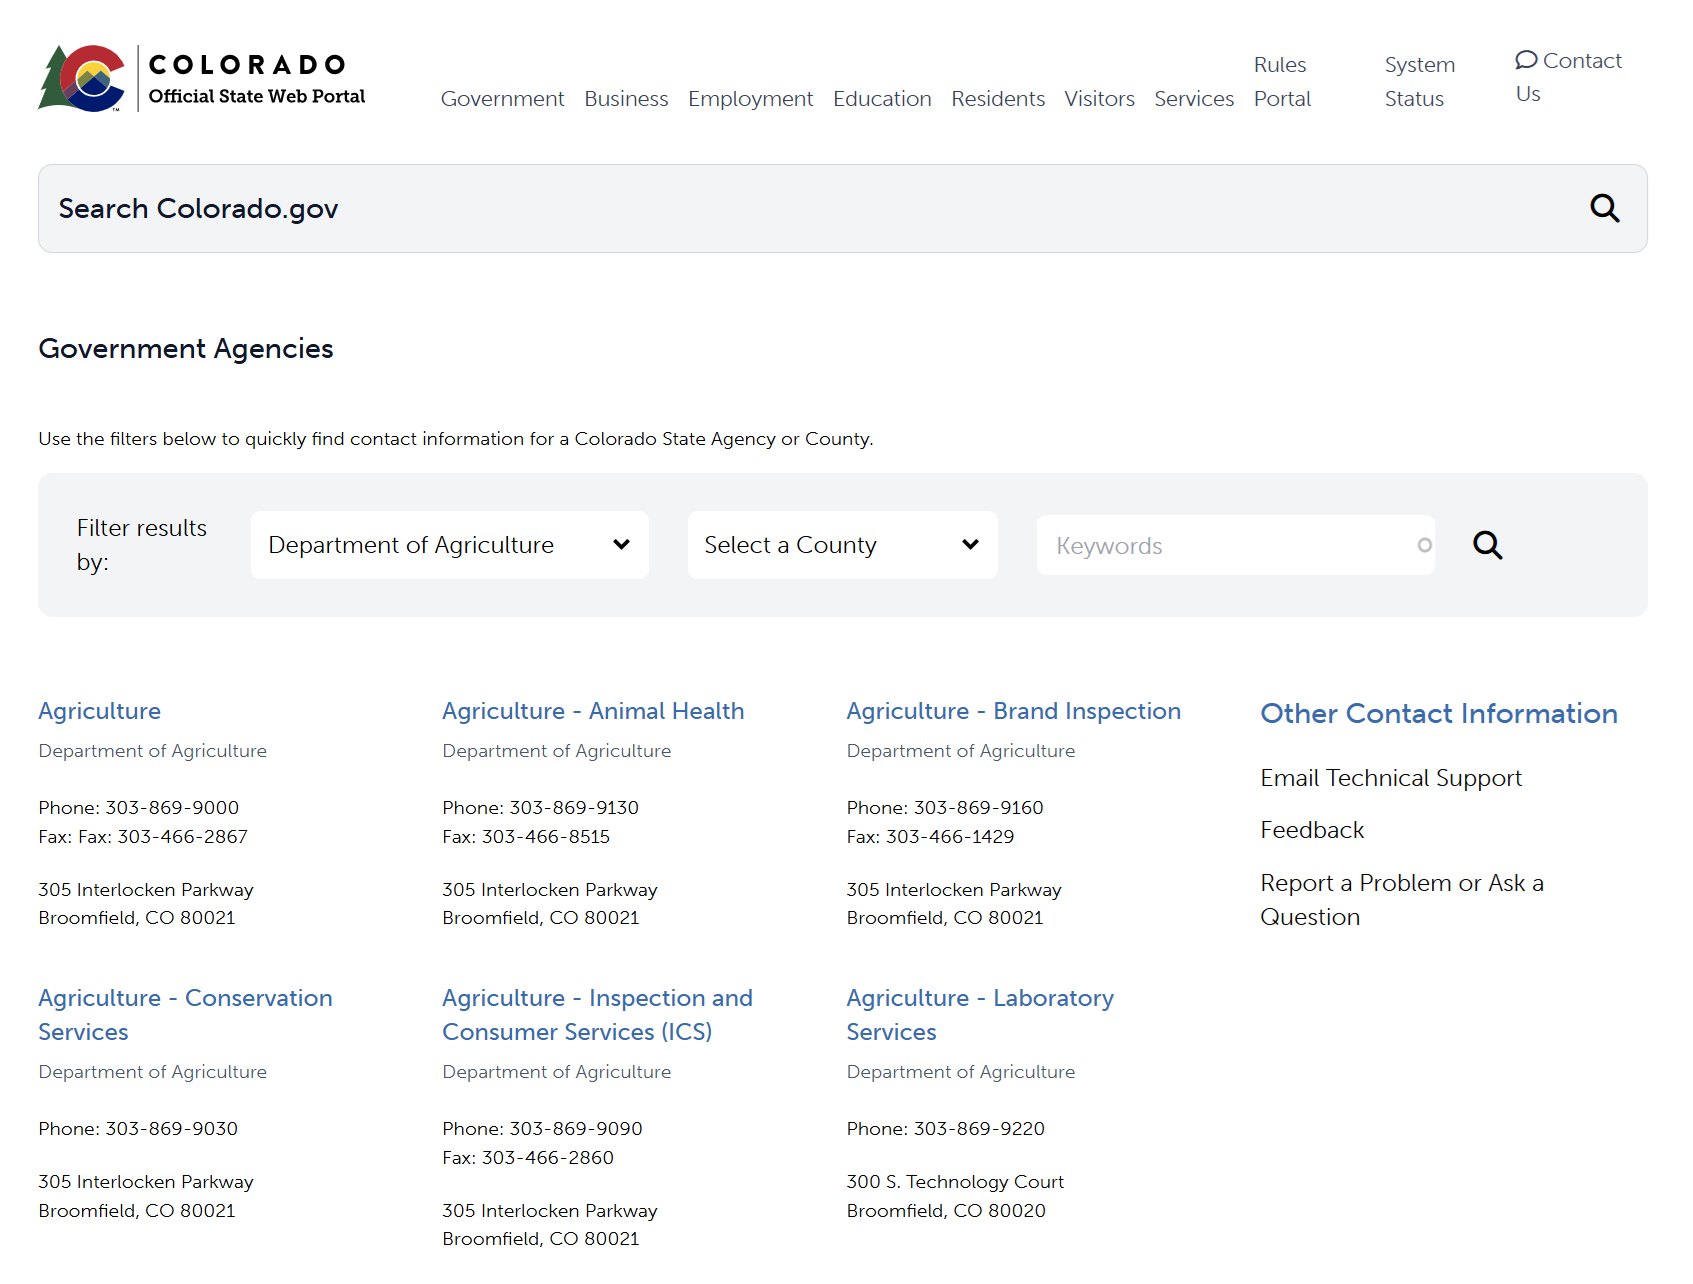Click the magnifier icon in the Colorado.gov search bar
1693x1284 pixels.
tap(1604, 208)
